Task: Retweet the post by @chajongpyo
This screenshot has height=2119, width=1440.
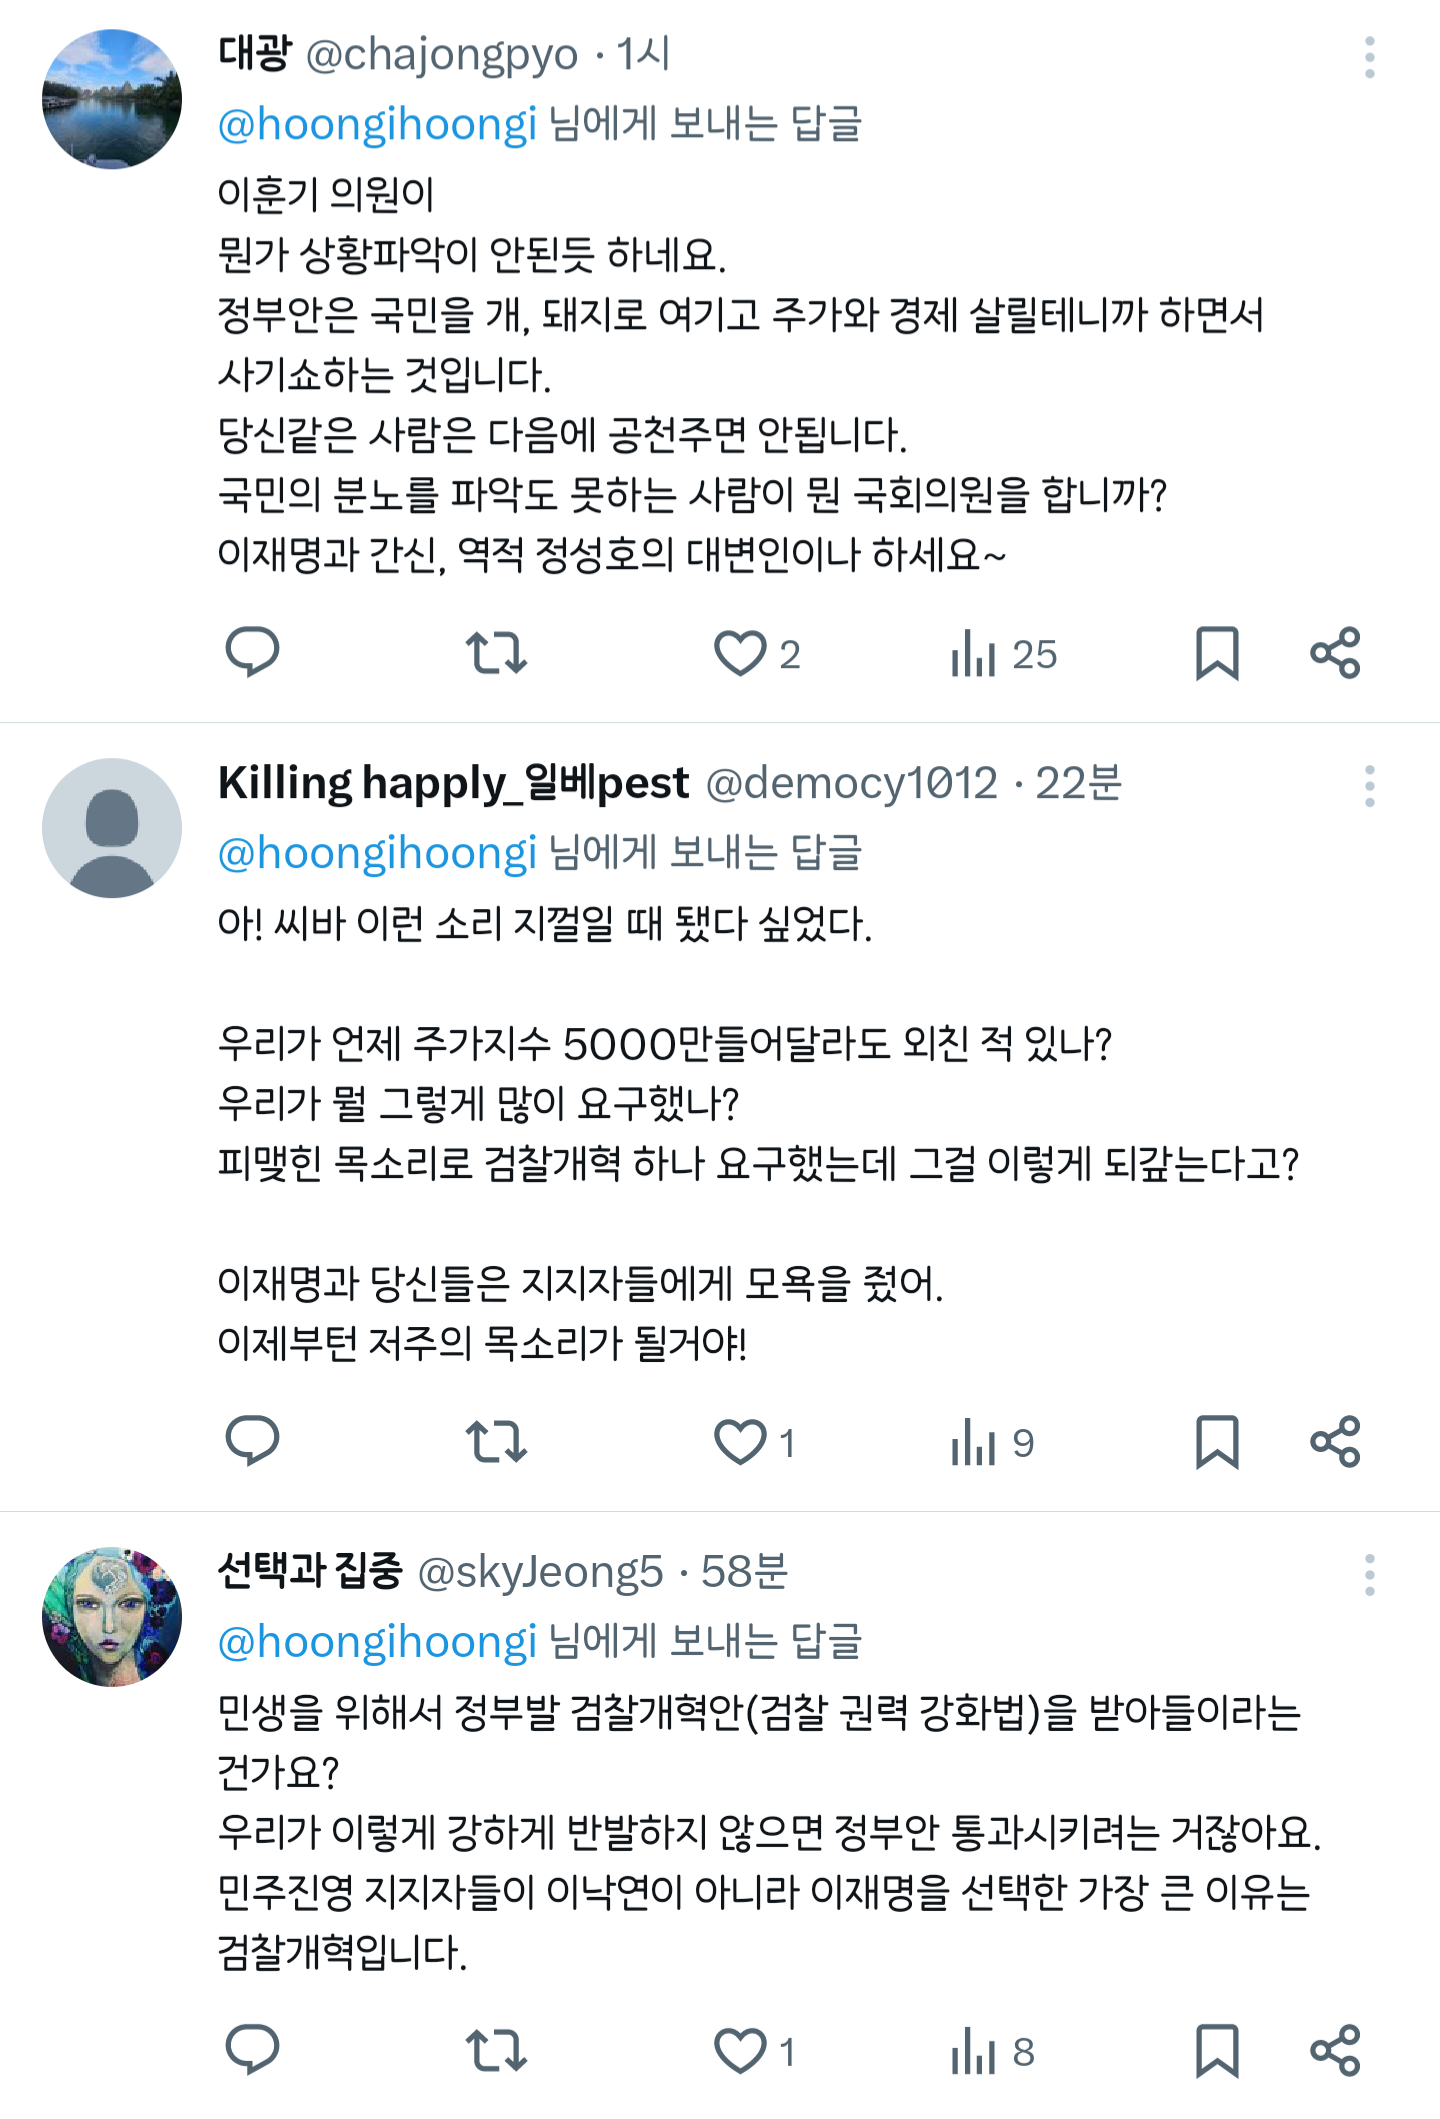Action: (x=496, y=653)
